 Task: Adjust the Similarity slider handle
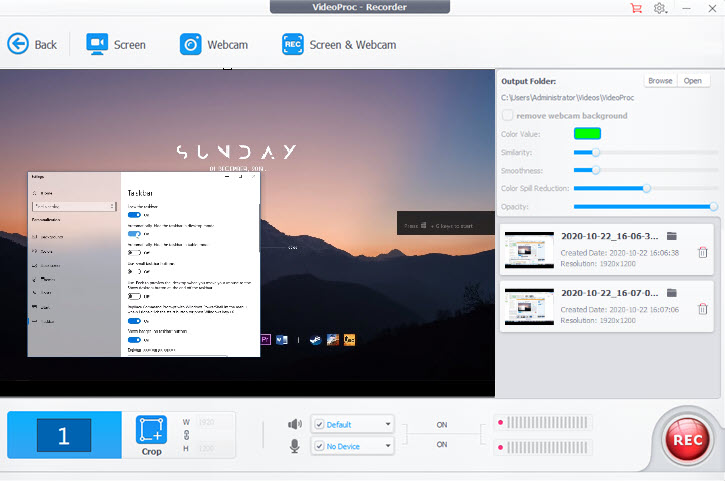(x=596, y=152)
